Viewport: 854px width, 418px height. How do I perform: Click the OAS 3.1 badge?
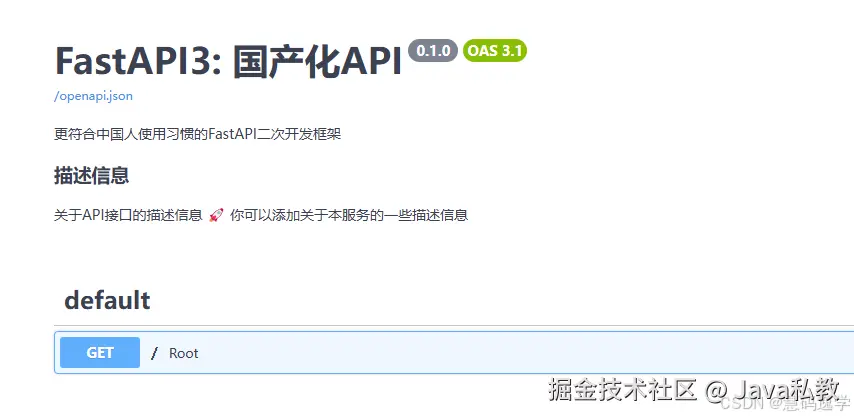click(x=495, y=51)
